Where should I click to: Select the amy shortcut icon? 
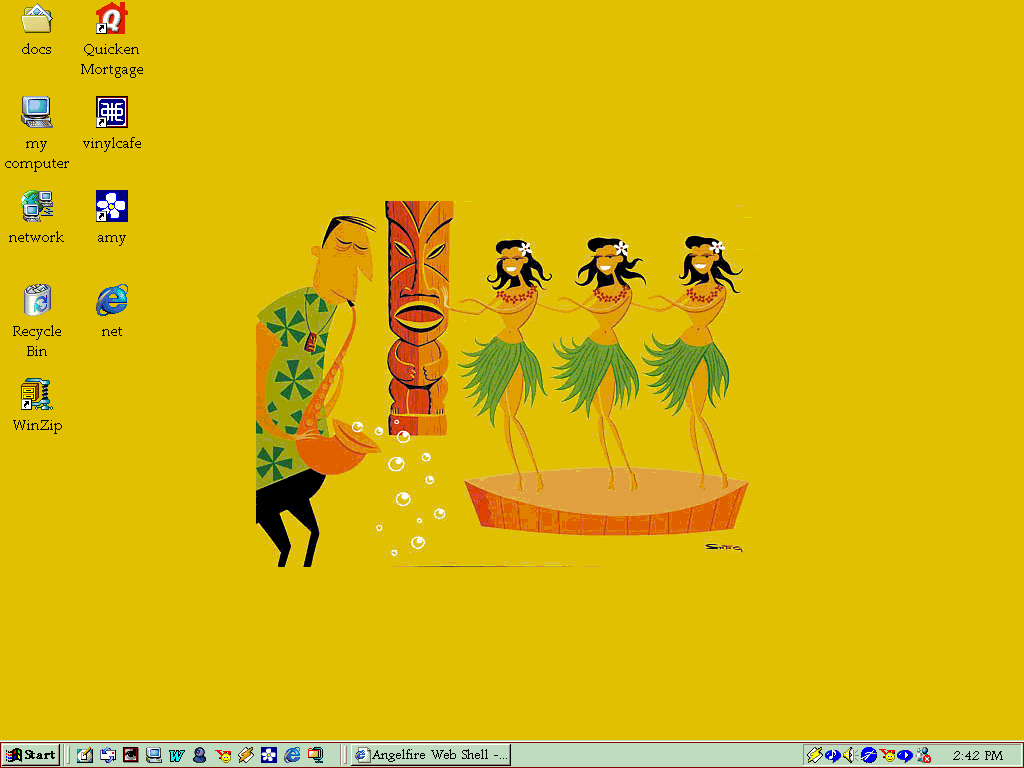[112, 206]
